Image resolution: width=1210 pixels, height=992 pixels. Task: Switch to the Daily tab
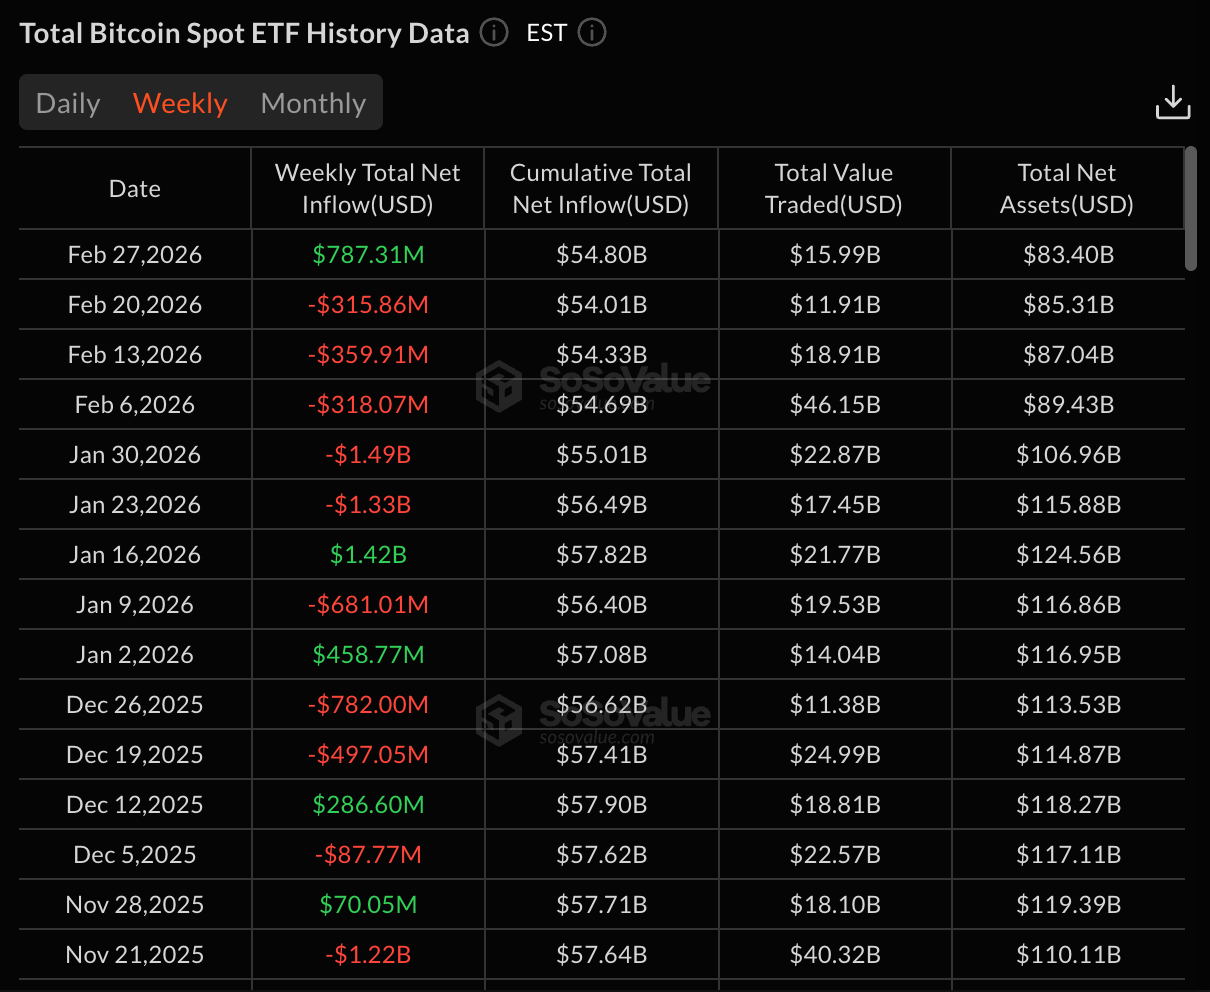point(68,103)
